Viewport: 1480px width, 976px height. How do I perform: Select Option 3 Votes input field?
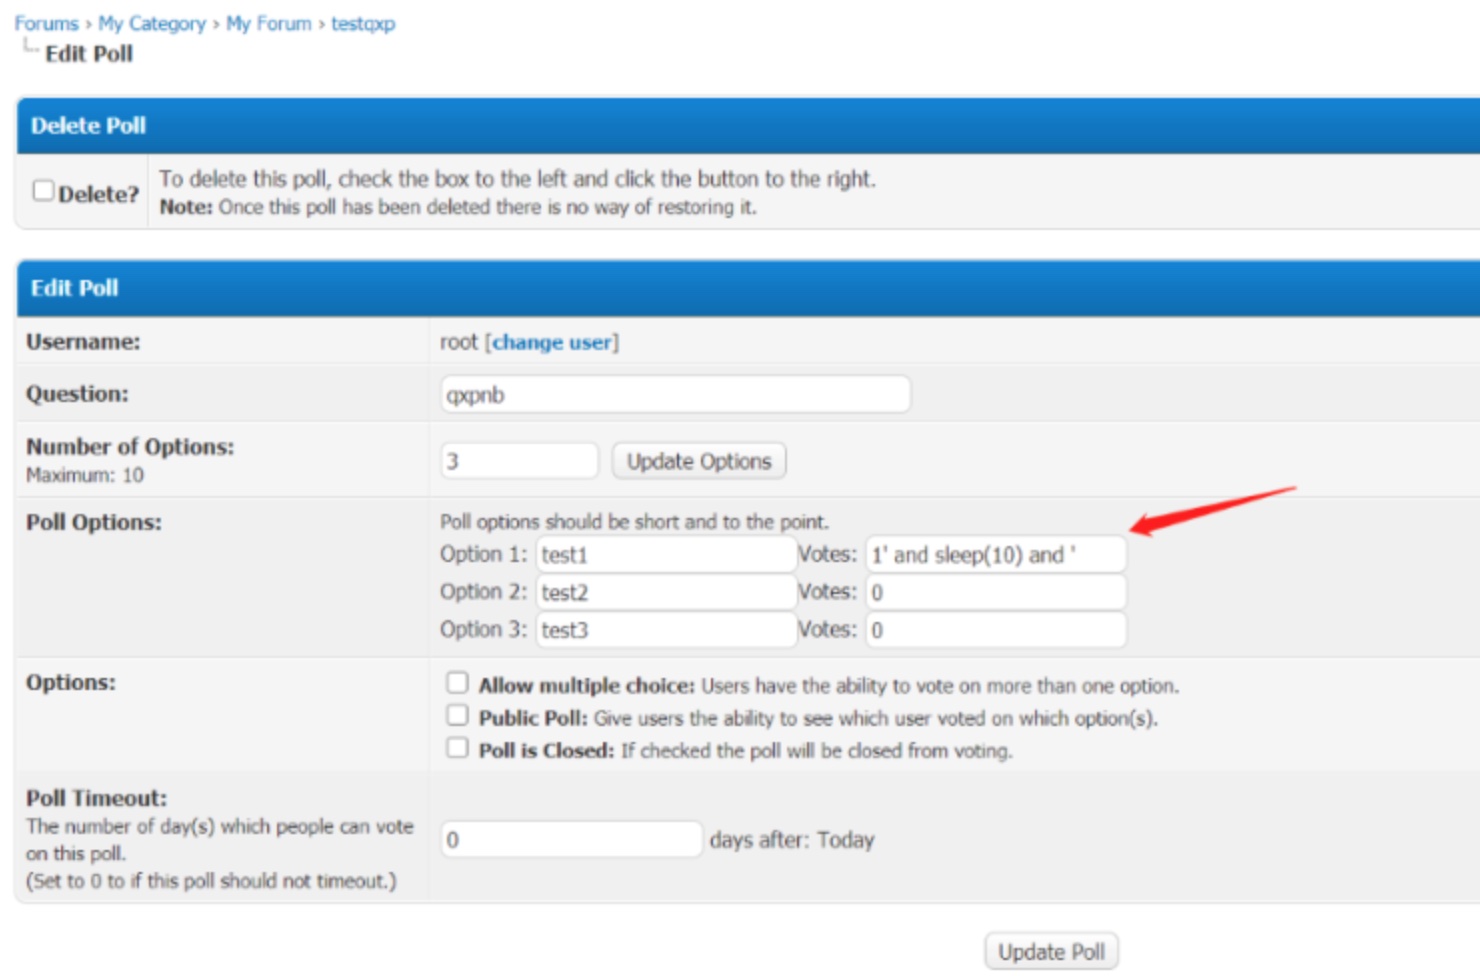(995, 630)
